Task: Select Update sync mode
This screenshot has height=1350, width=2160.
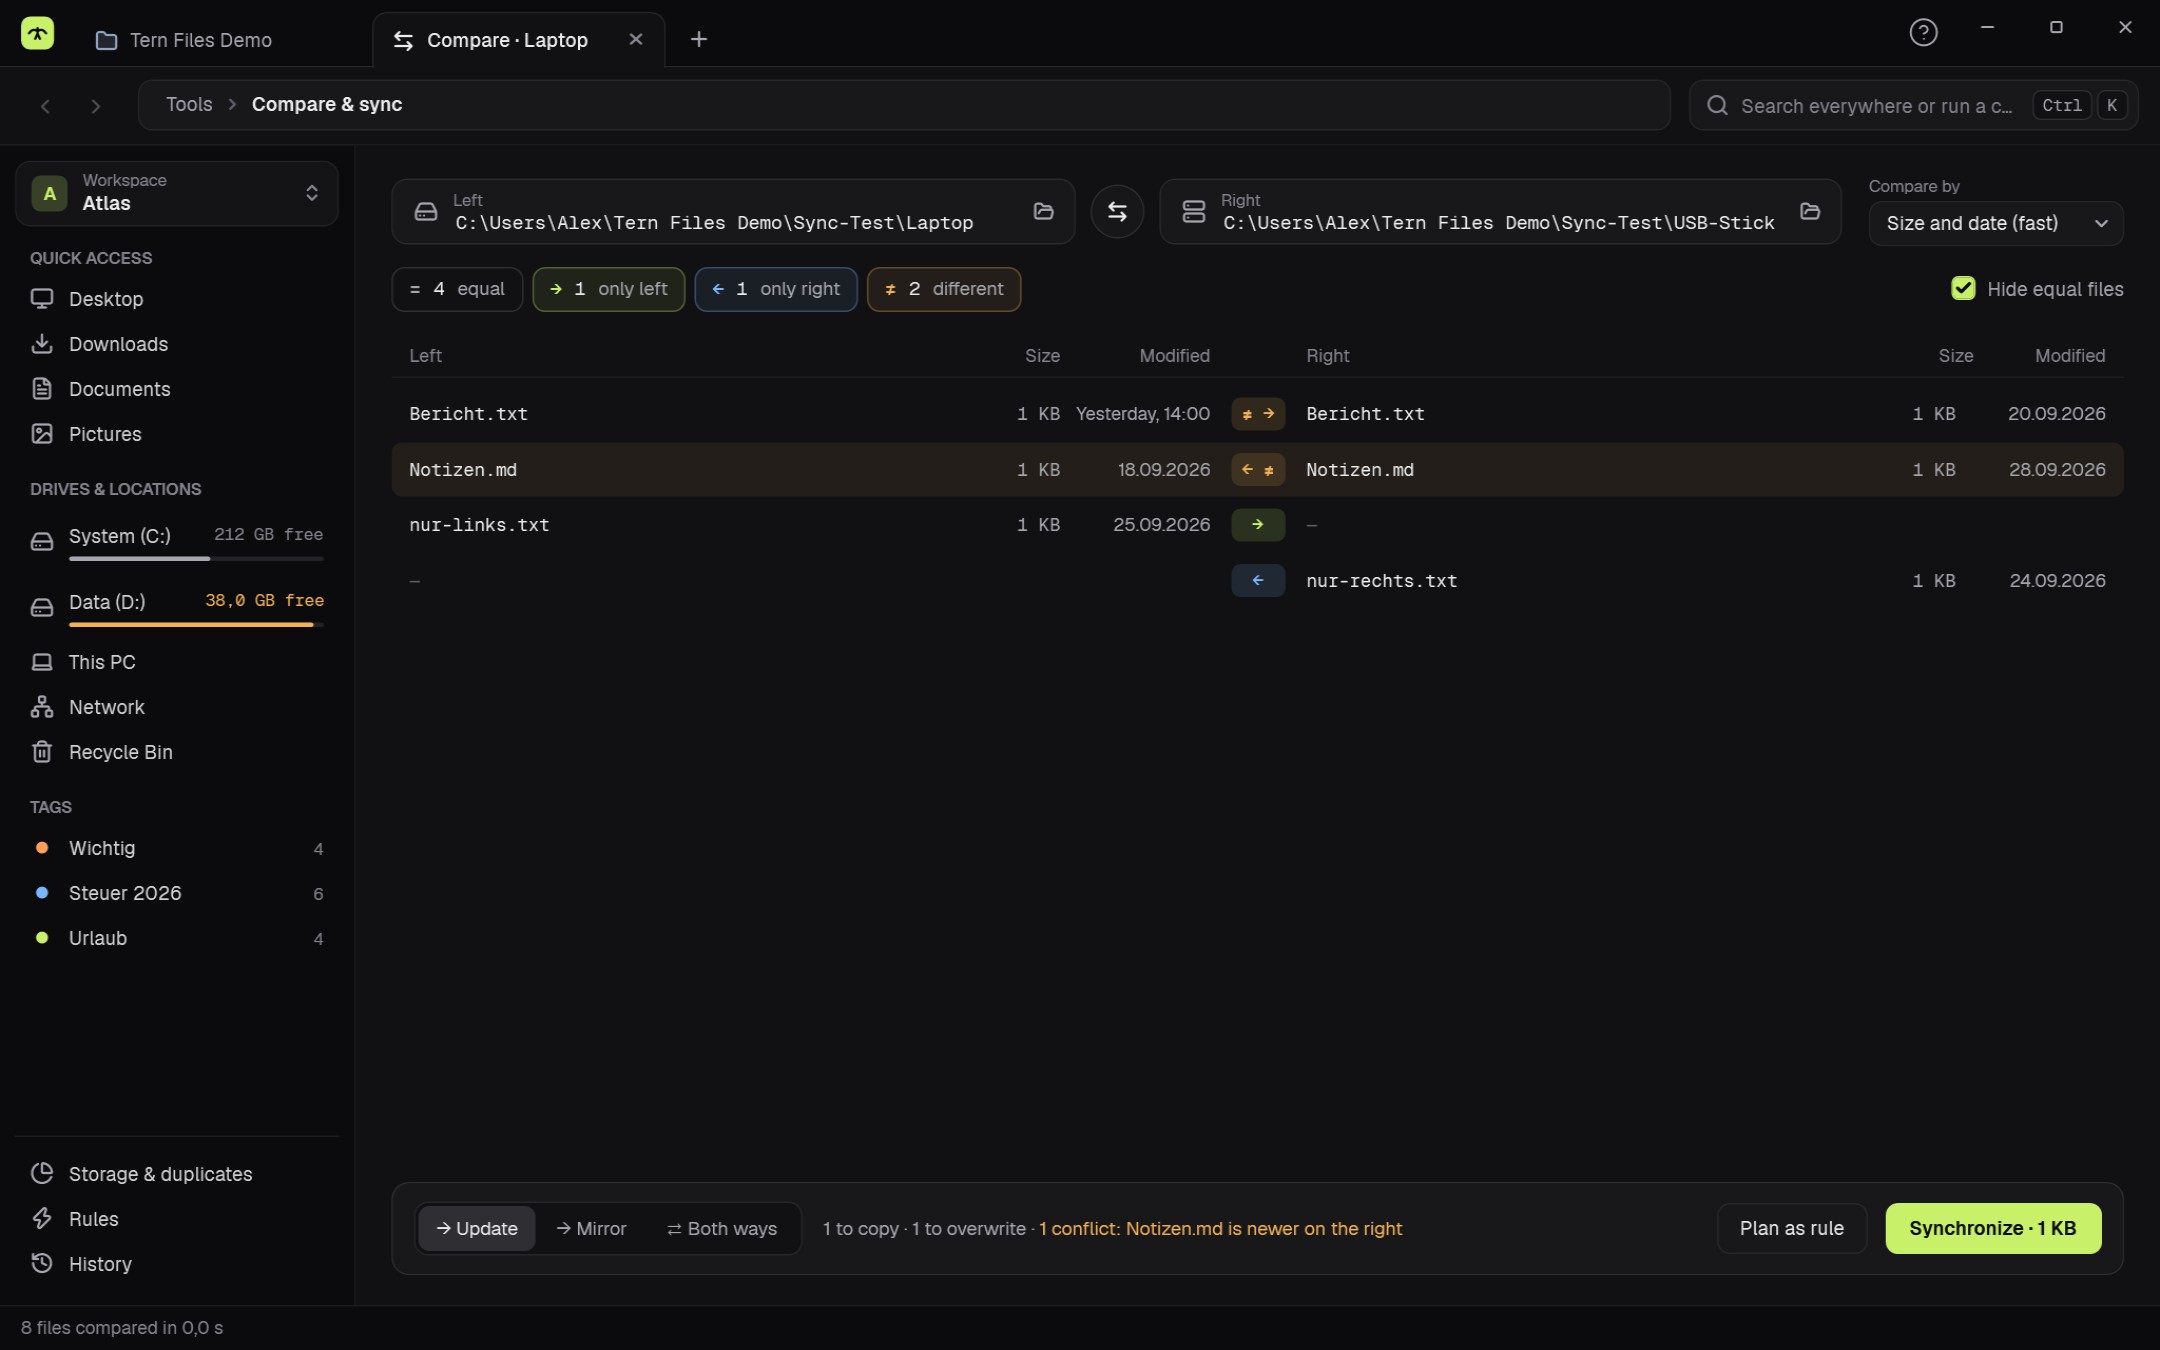Action: click(x=477, y=1228)
